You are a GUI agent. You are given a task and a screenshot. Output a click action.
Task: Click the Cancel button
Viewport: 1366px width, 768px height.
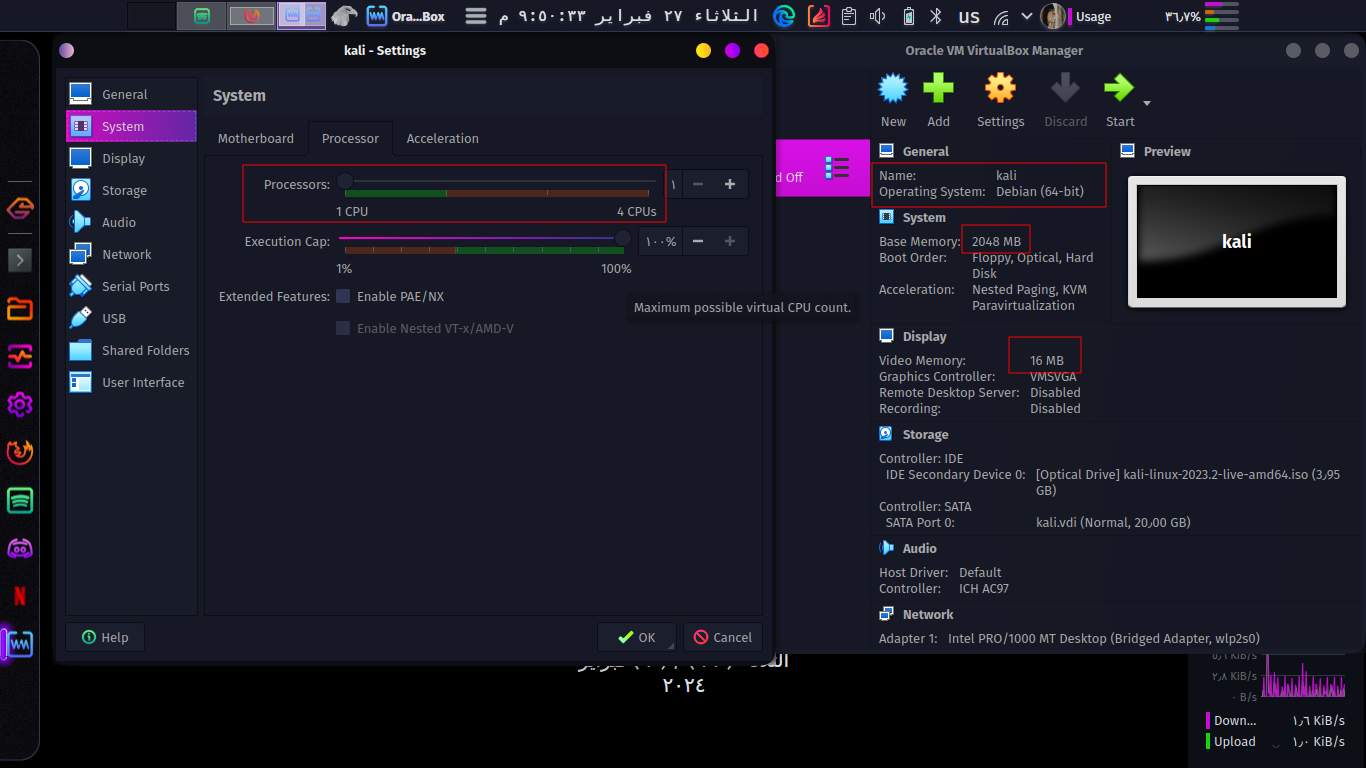722,637
